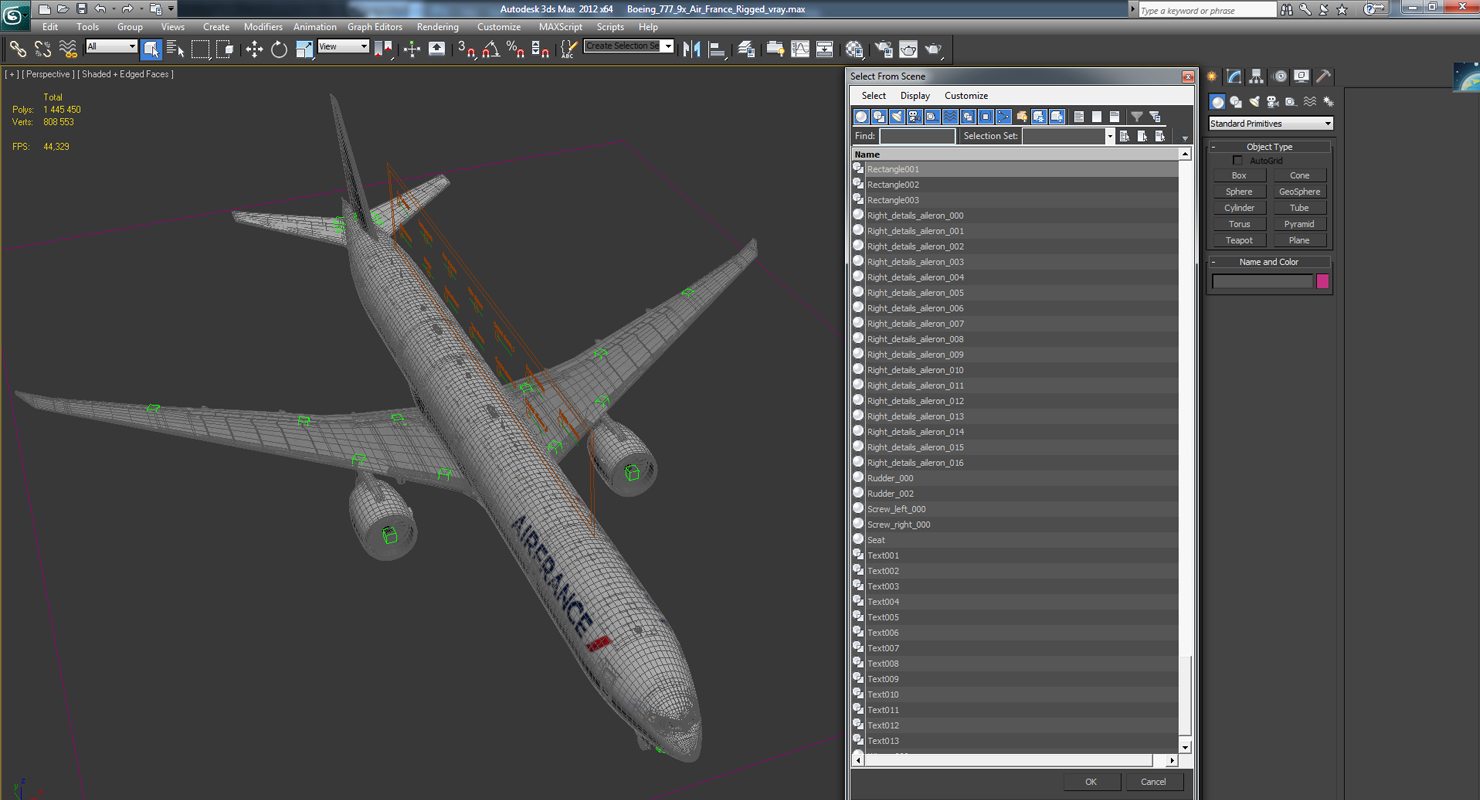The image size is (1480, 800).
Task: Switch to the Hierarchy command panel
Action: pyautogui.click(x=1256, y=76)
